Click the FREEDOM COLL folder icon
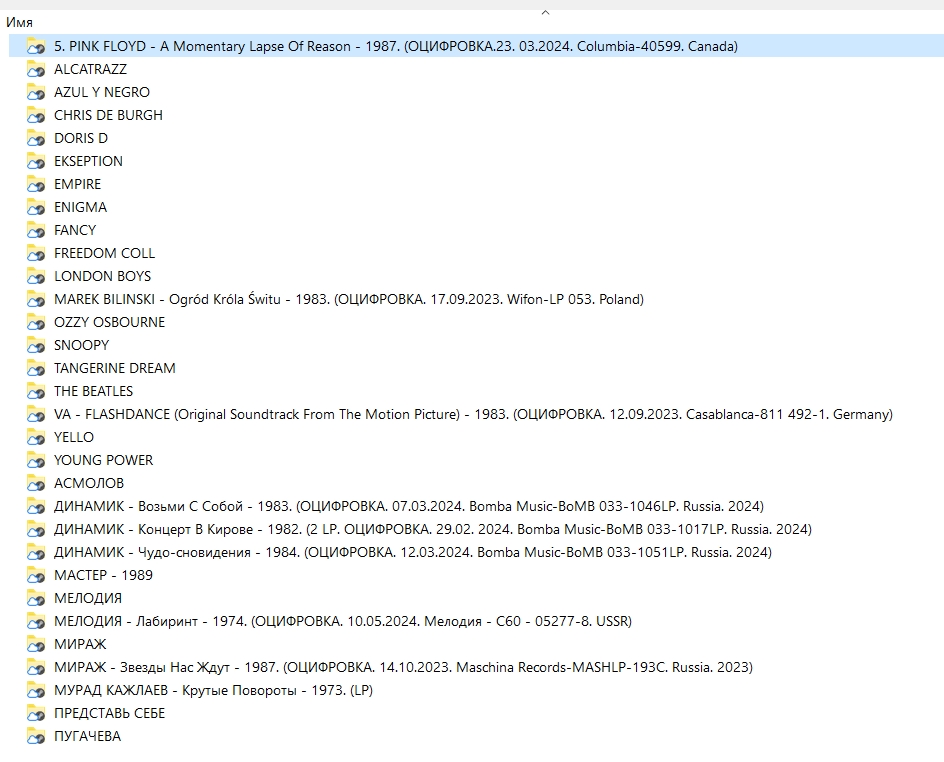 [x=36, y=253]
